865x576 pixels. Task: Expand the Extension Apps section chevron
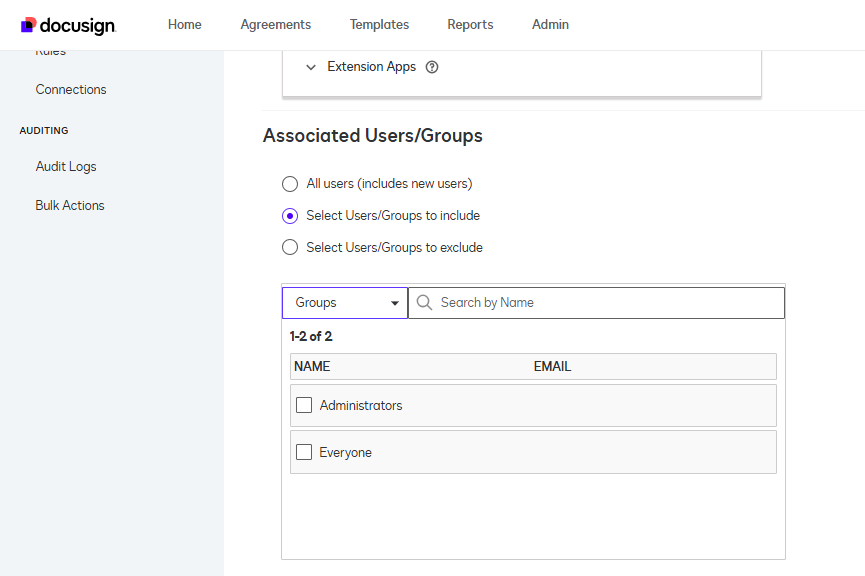point(311,67)
